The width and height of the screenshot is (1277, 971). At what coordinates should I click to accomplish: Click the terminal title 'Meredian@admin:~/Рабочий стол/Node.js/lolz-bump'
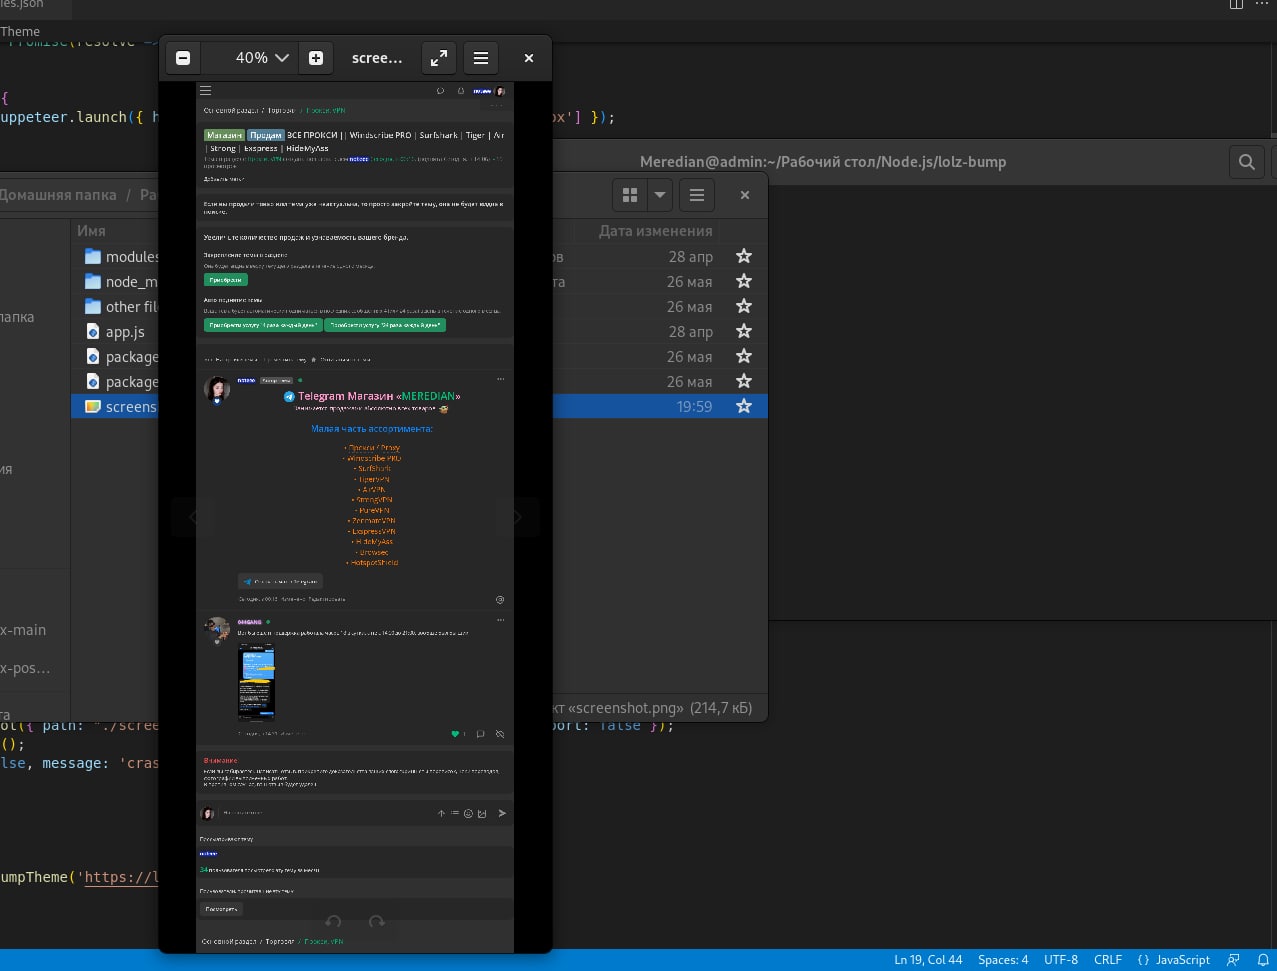[x=823, y=161]
